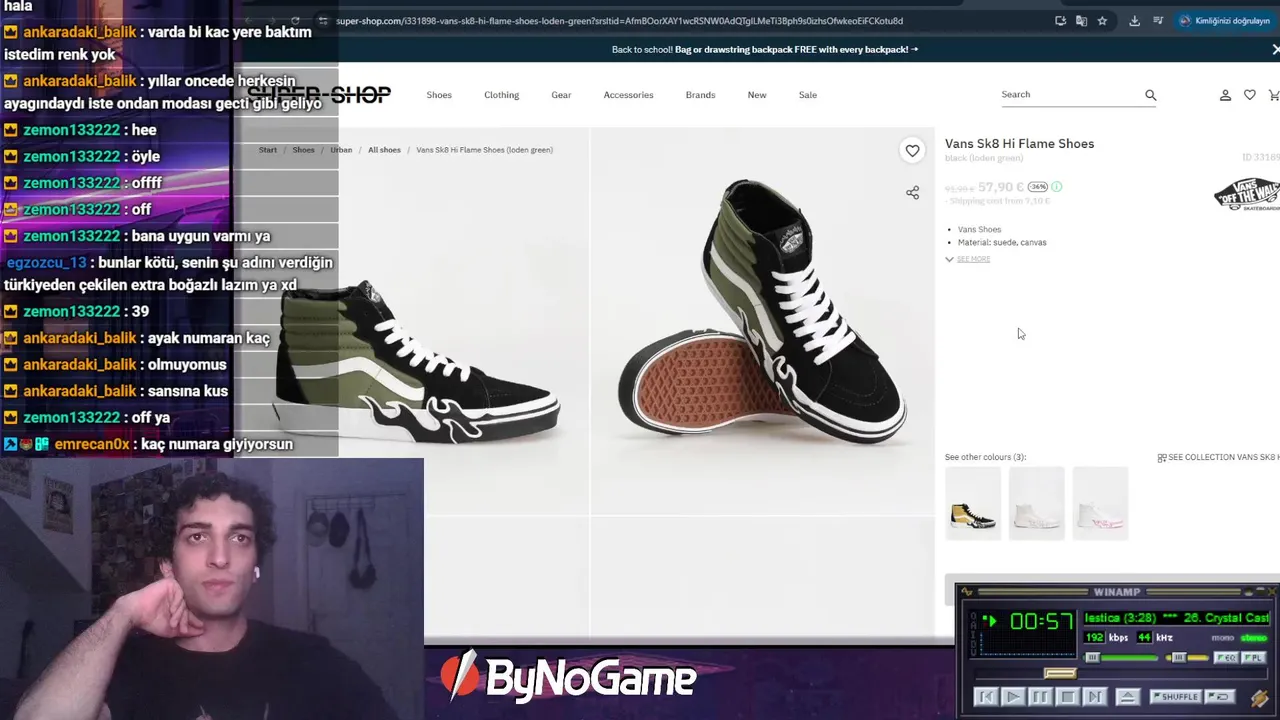Click the Winamp seek position bar
Screen dimensions: 1280x720
click(x=1121, y=673)
